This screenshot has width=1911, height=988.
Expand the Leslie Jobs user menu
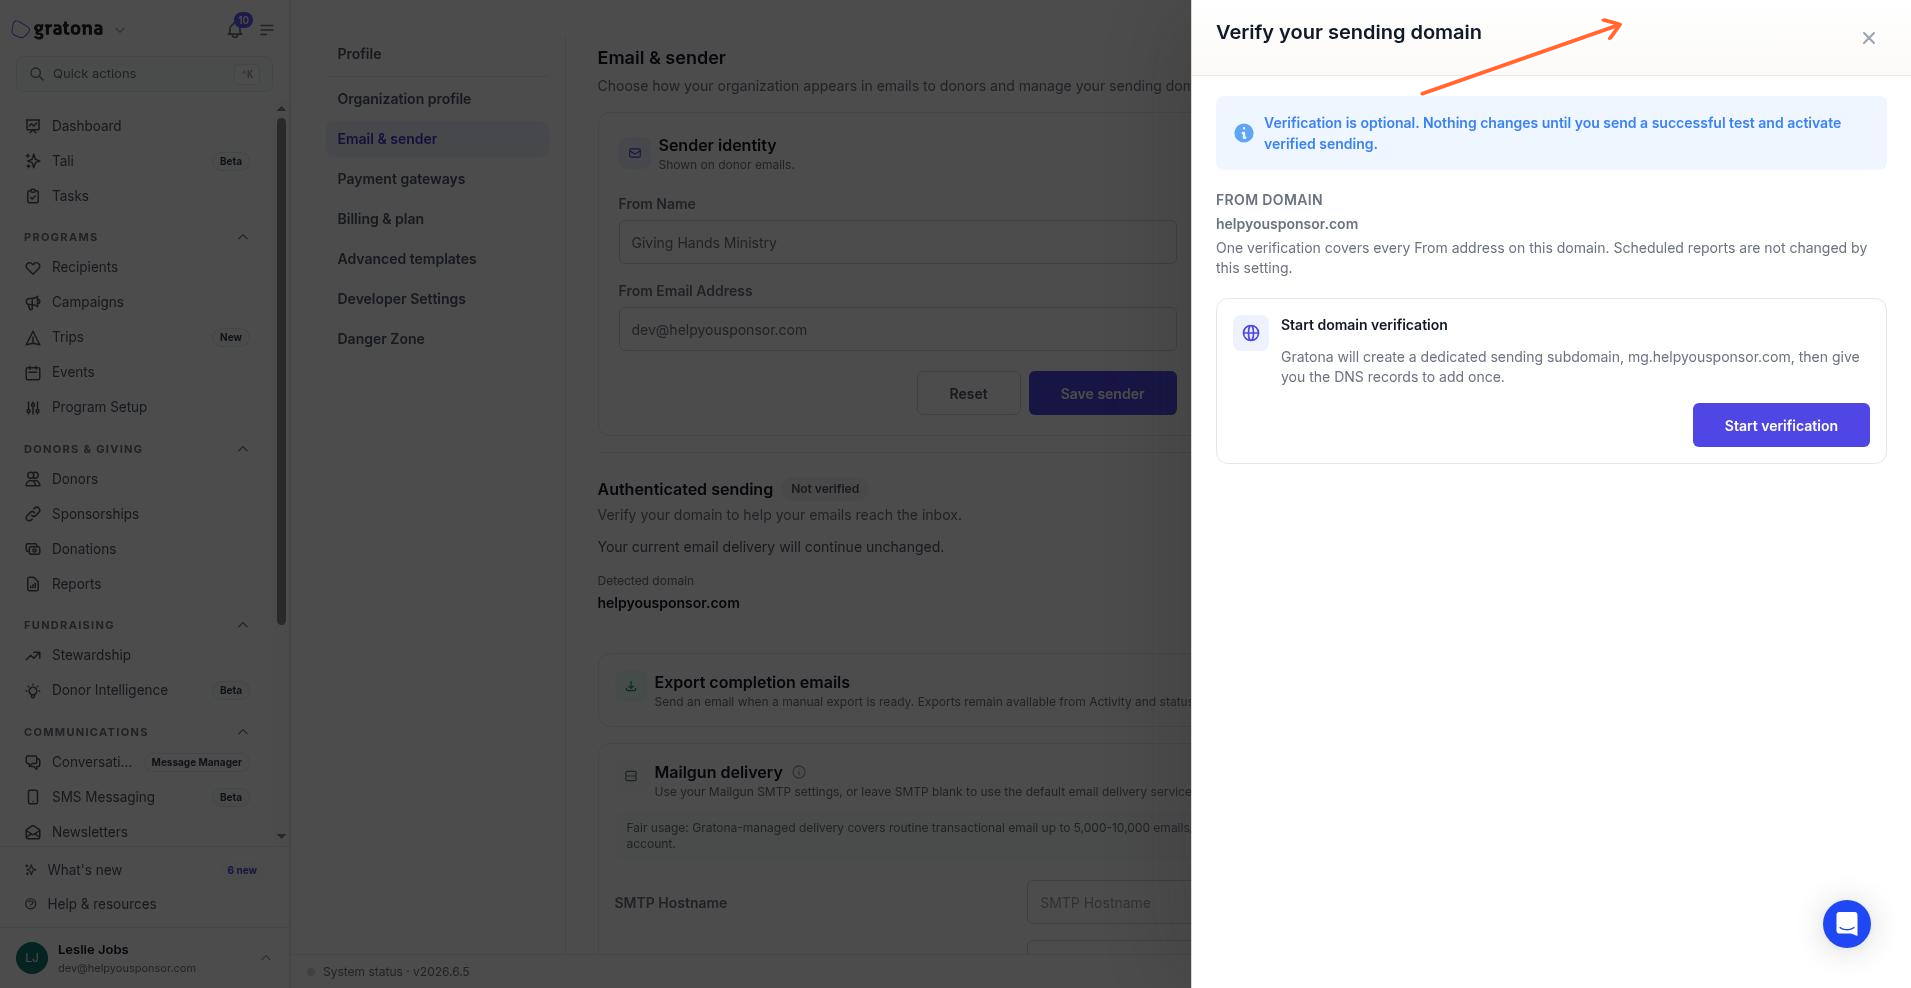(x=266, y=958)
